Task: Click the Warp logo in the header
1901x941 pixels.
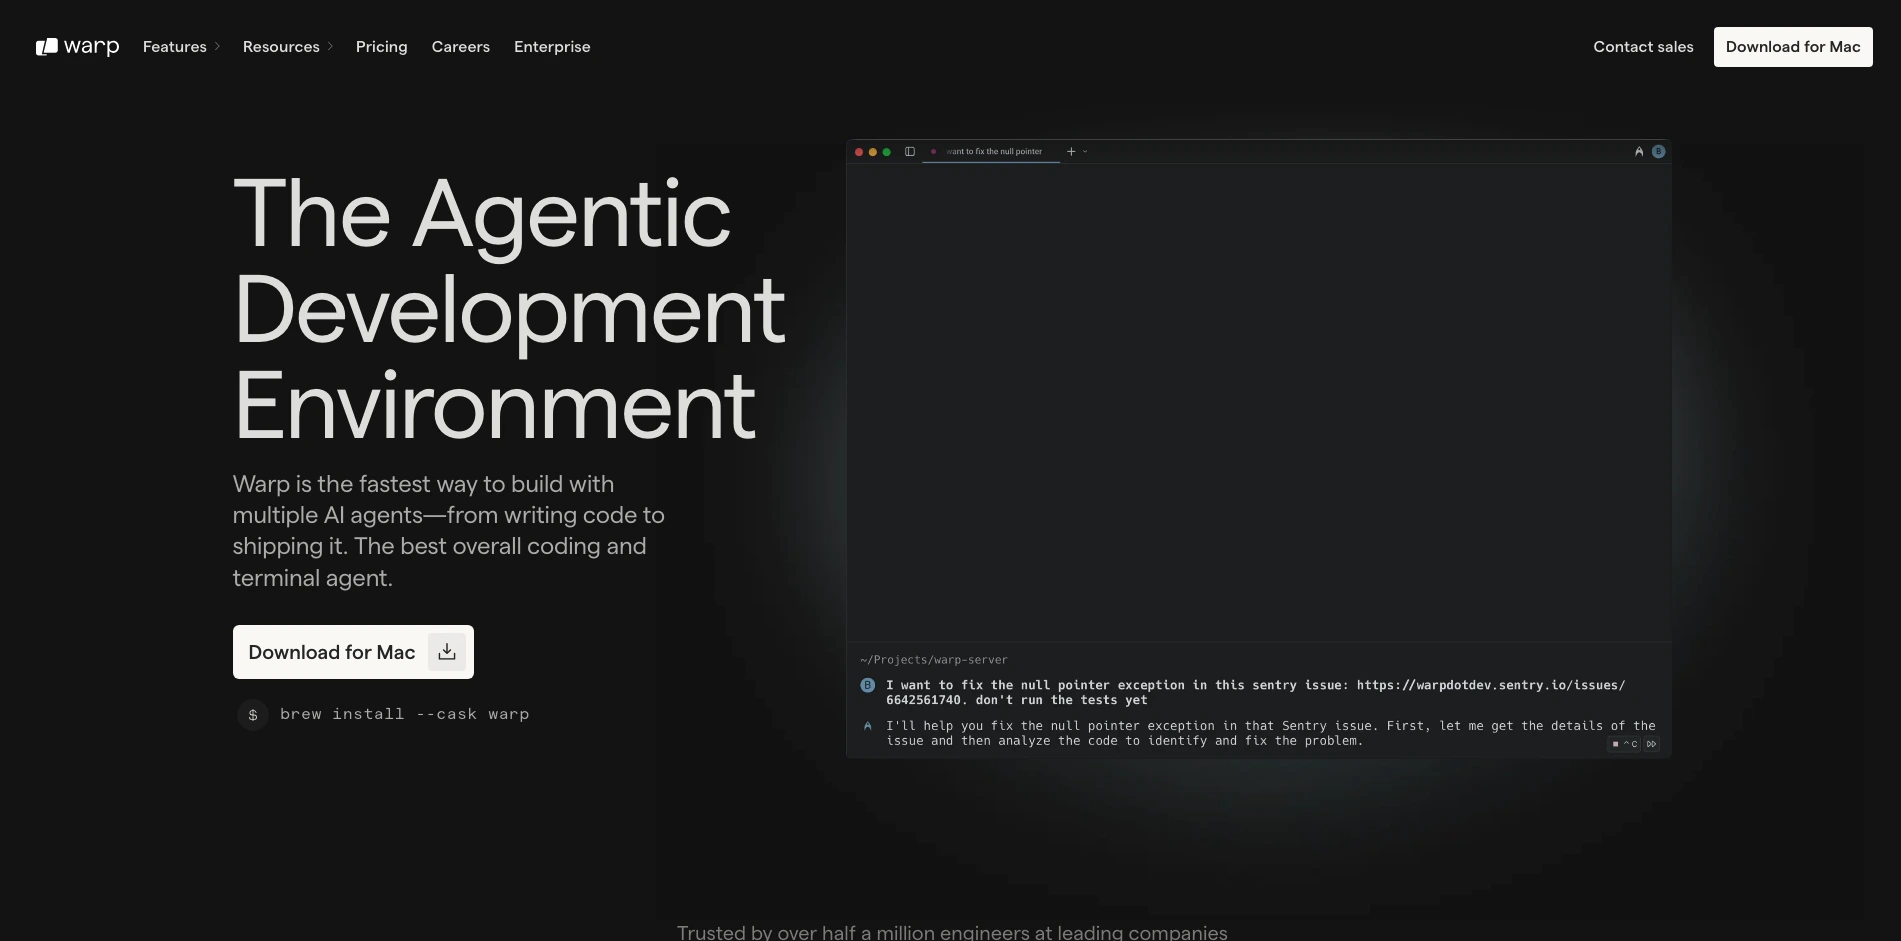Action: pyautogui.click(x=77, y=47)
